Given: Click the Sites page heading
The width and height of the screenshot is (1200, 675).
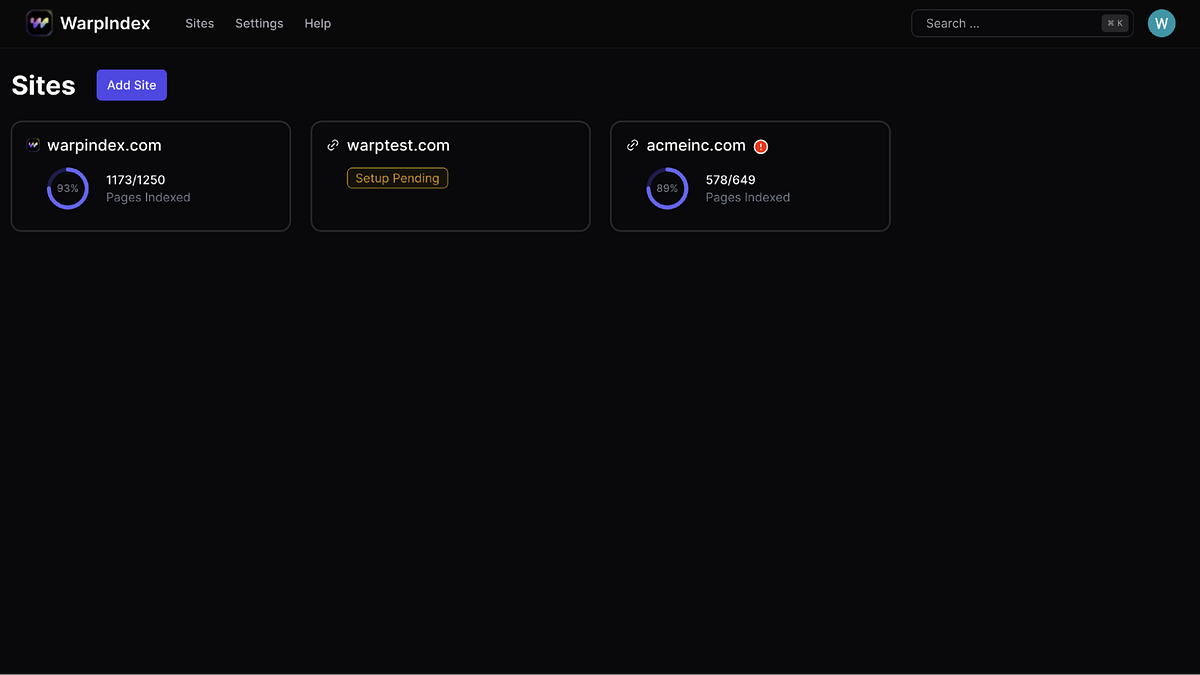Looking at the screenshot, I should (43, 85).
